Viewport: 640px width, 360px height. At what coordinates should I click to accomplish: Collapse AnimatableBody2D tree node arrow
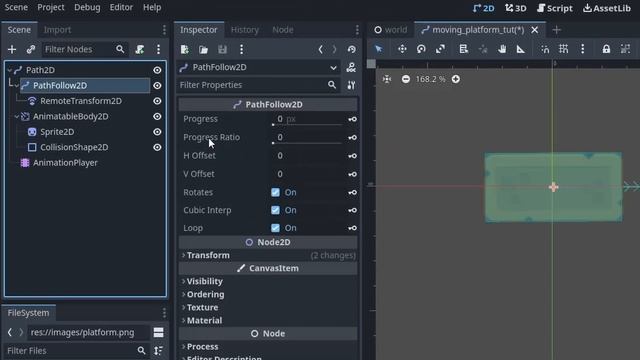[x=16, y=117]
